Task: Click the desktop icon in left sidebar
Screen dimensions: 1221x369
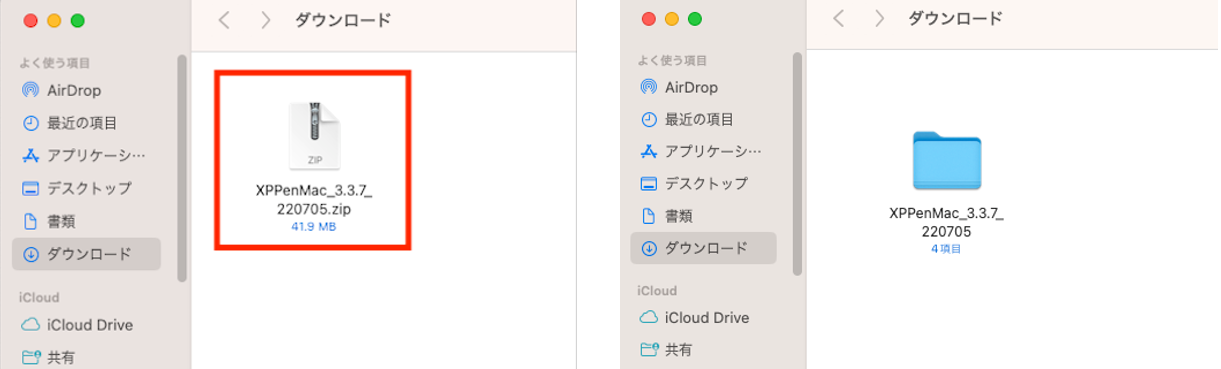Action: point(30,188)
